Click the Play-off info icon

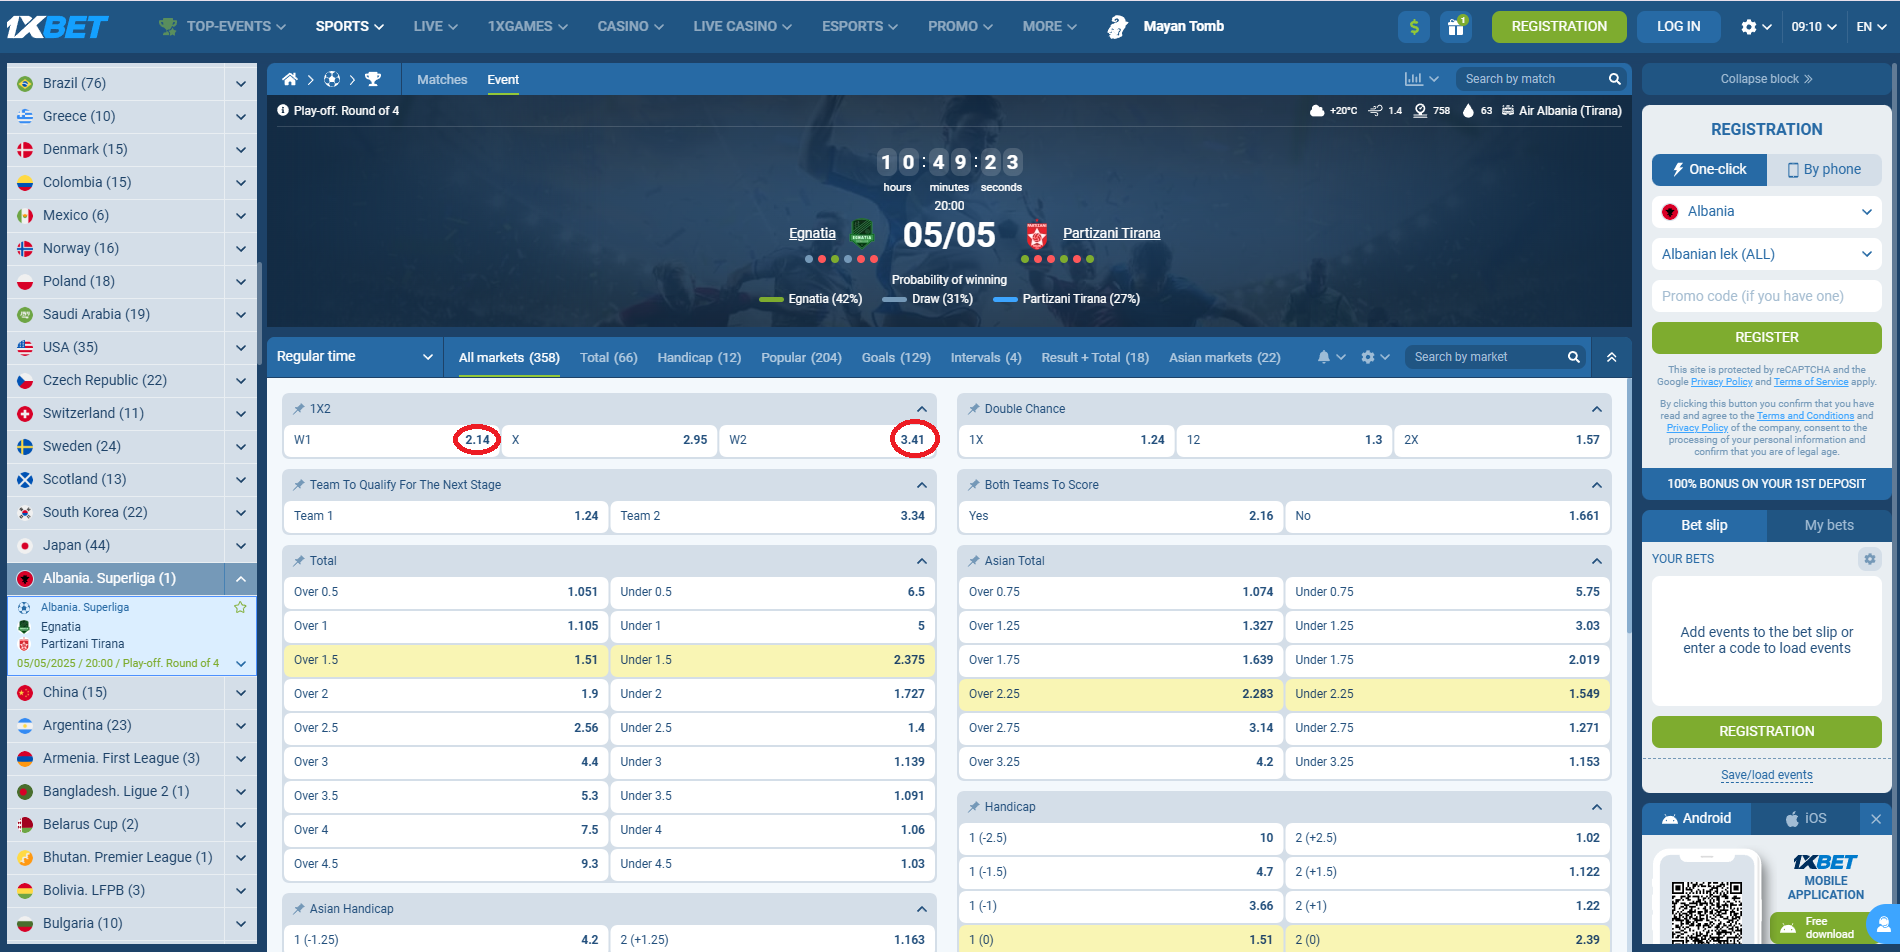point(283,111)
